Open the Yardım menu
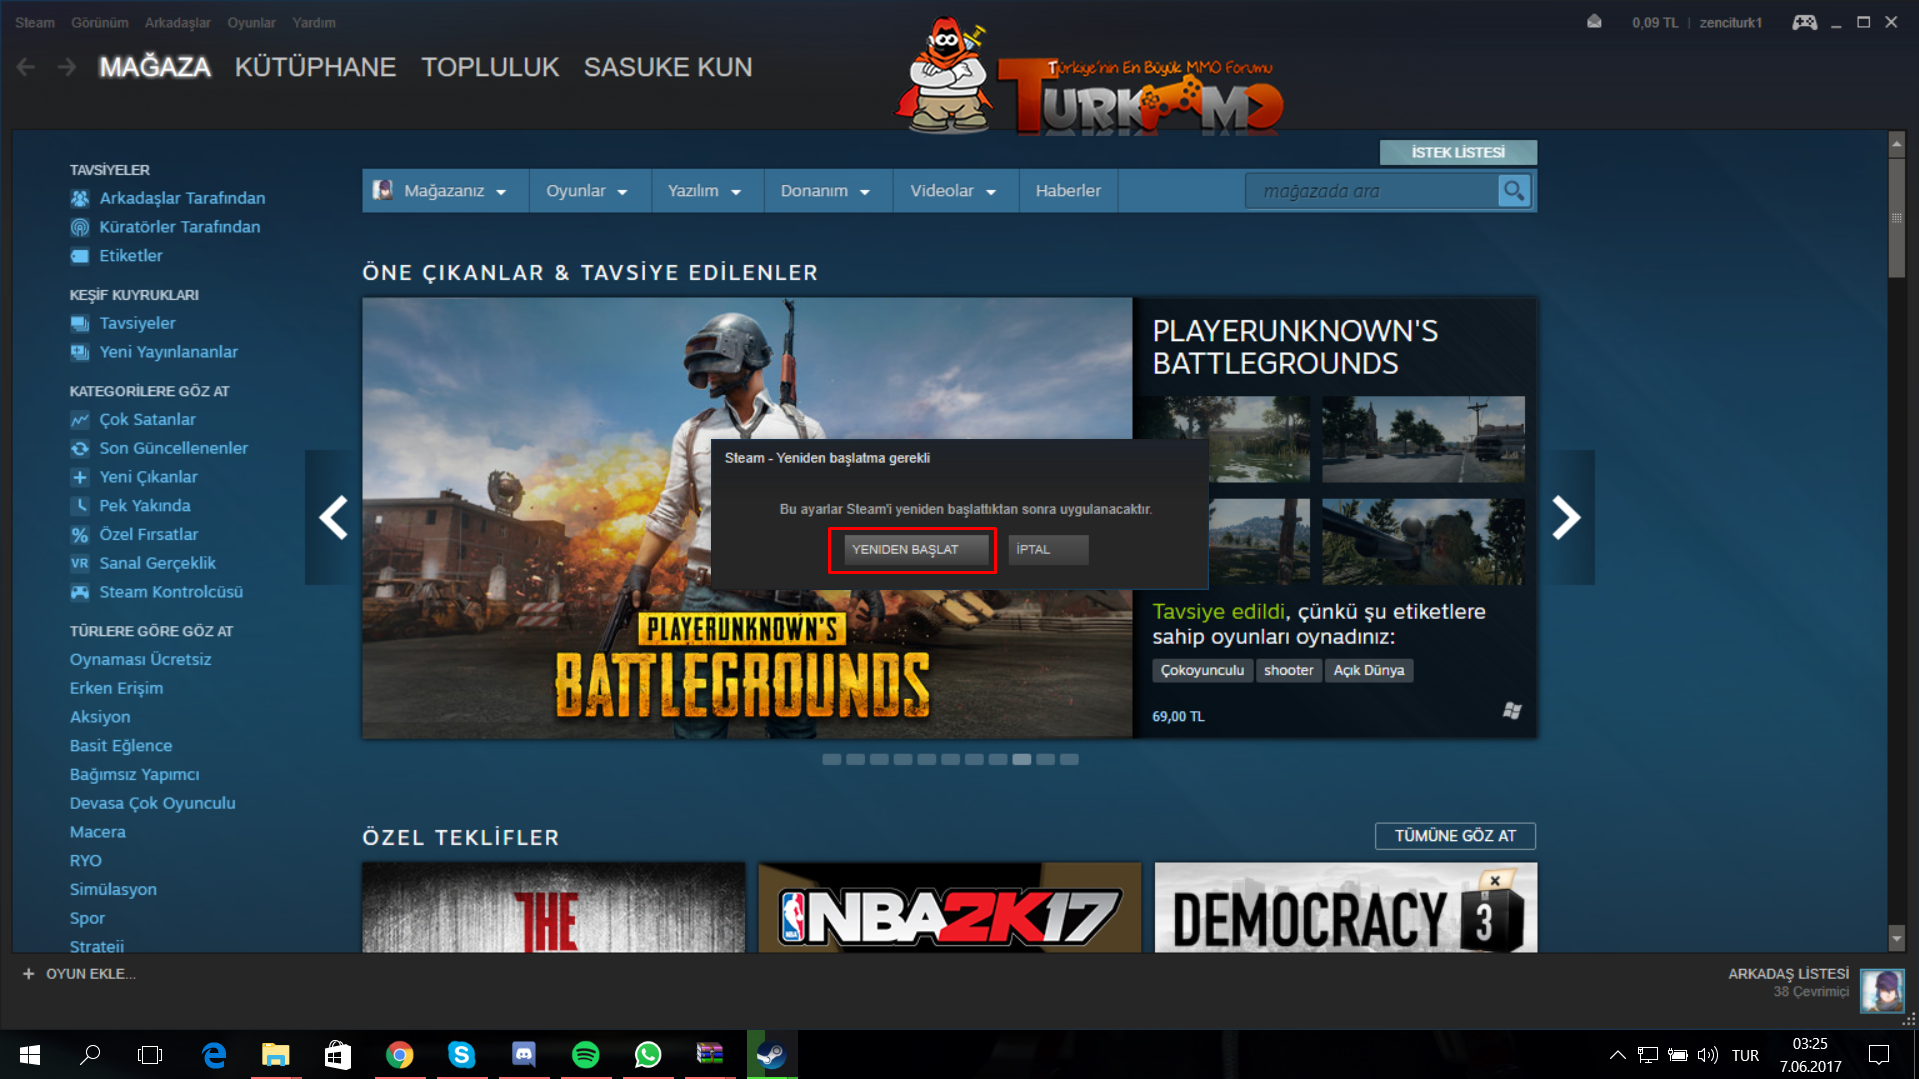This screenshot has width=1919, height=1079. pyautogui.click(x=314, y=22)
